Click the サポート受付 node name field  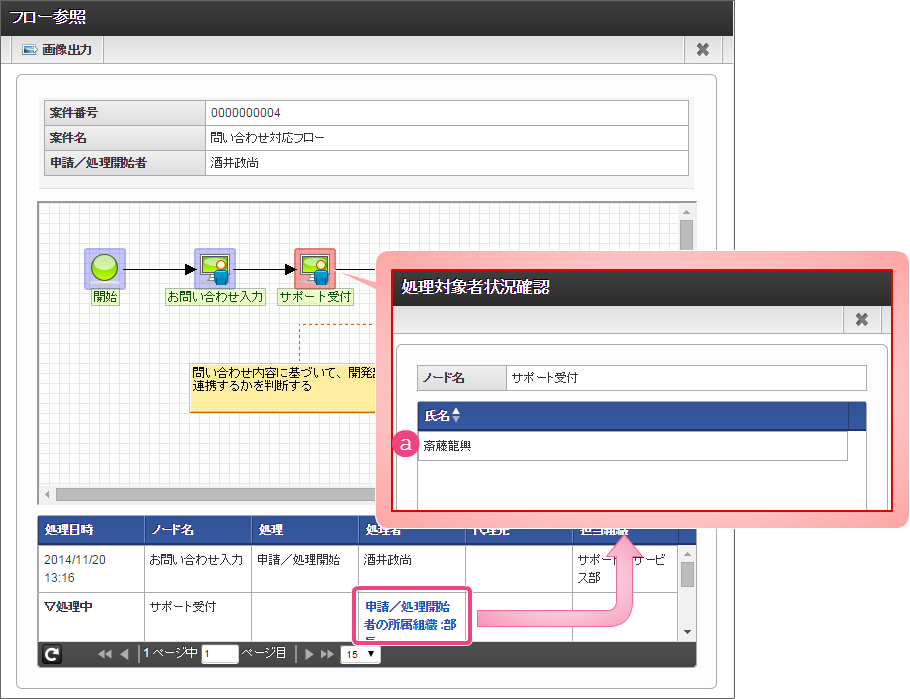point(686,378)
